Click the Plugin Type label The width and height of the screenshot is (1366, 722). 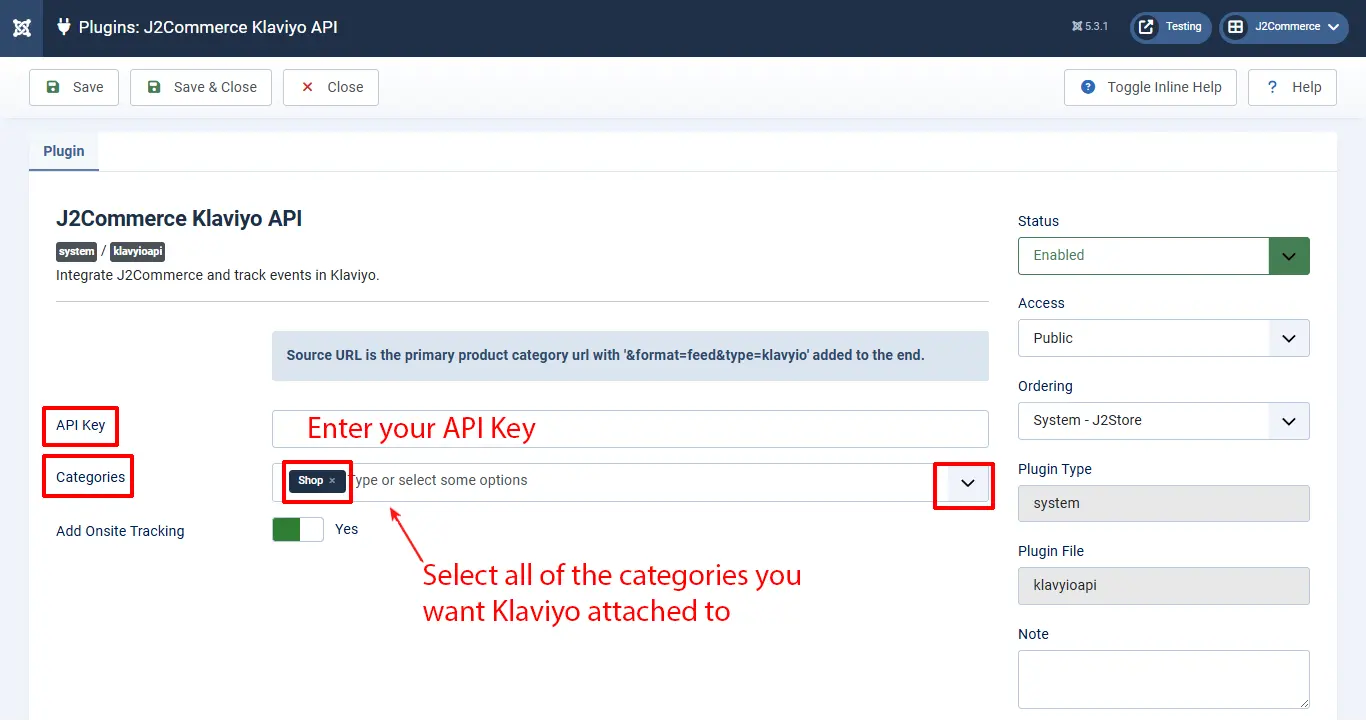coord(1055,469)
